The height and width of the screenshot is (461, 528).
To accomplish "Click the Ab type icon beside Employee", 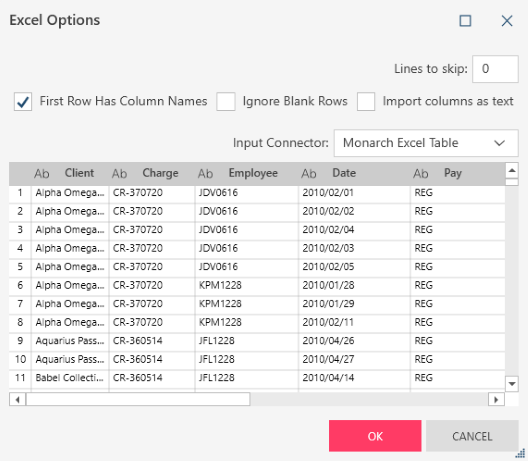I will (205, 174).
